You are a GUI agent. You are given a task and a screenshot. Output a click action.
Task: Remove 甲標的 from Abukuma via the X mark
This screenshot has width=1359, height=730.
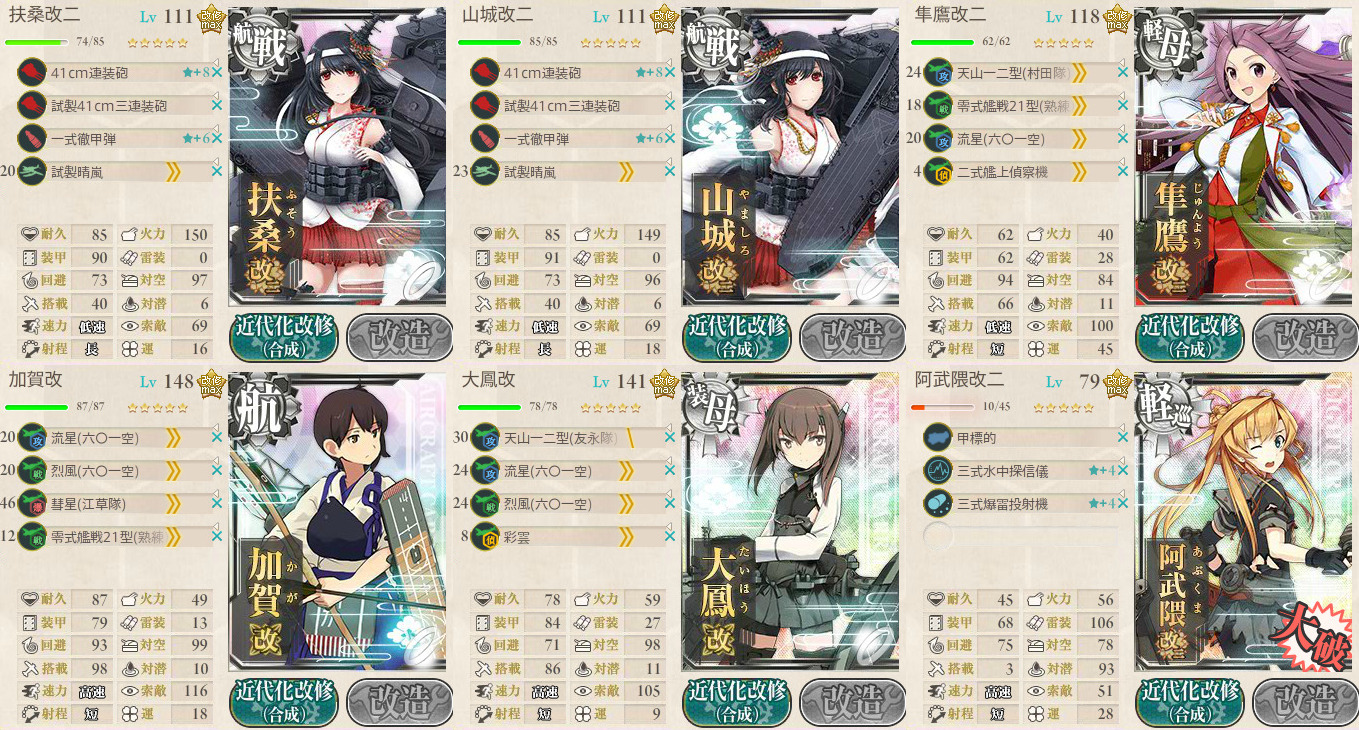coord(1122,437)
